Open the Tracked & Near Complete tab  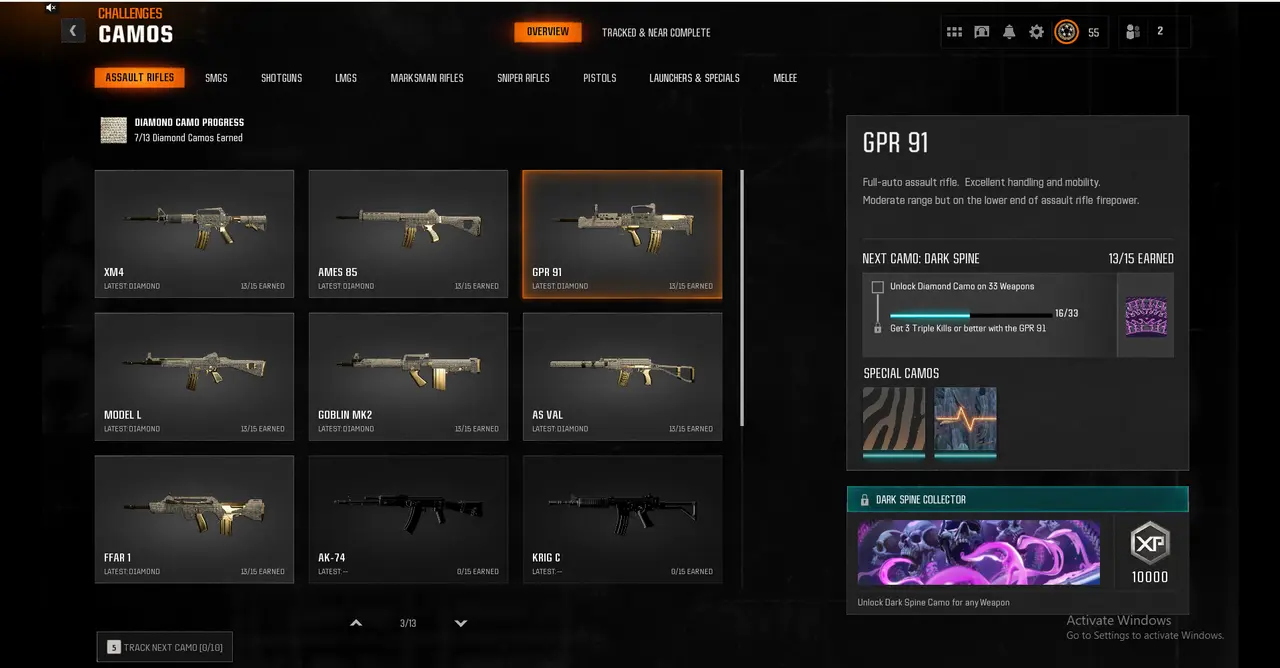(x=656, y=32)
